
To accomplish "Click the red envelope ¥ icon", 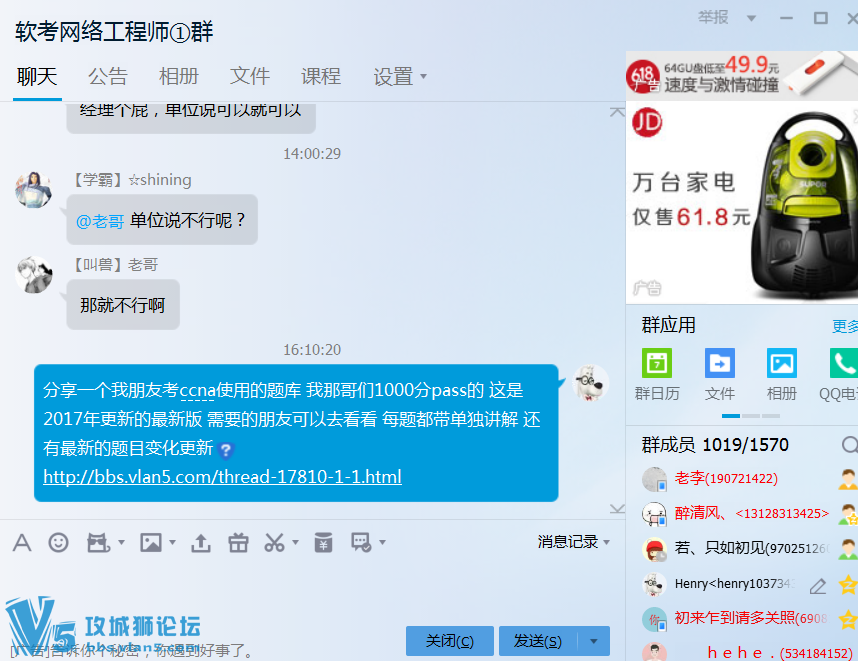I will pos(323,542).
